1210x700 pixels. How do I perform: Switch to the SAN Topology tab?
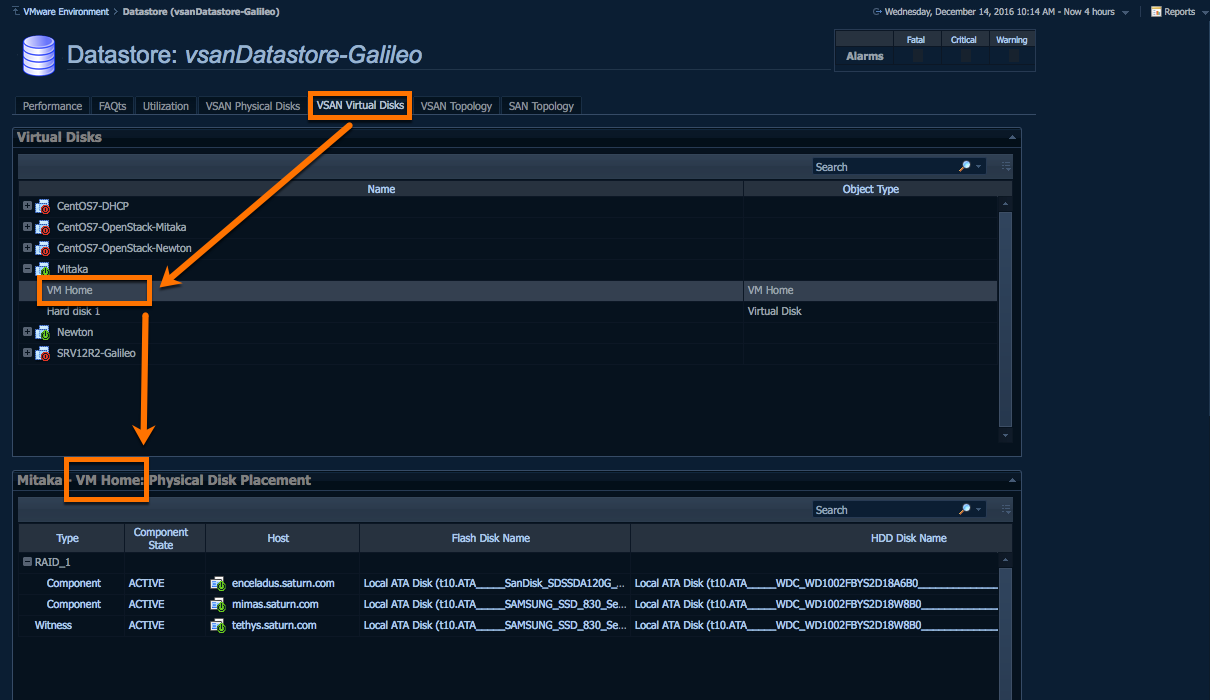(x=541, y=106)
